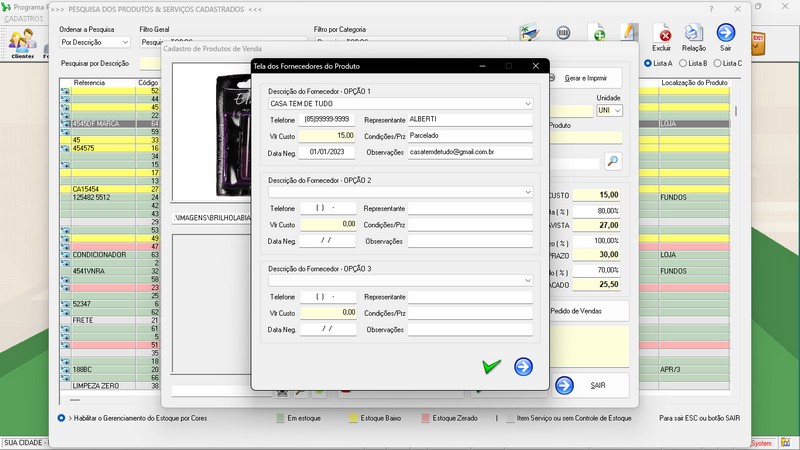Click the Excluir delete icon
This screenshot has height=450, width=800.
pos(661,35)
